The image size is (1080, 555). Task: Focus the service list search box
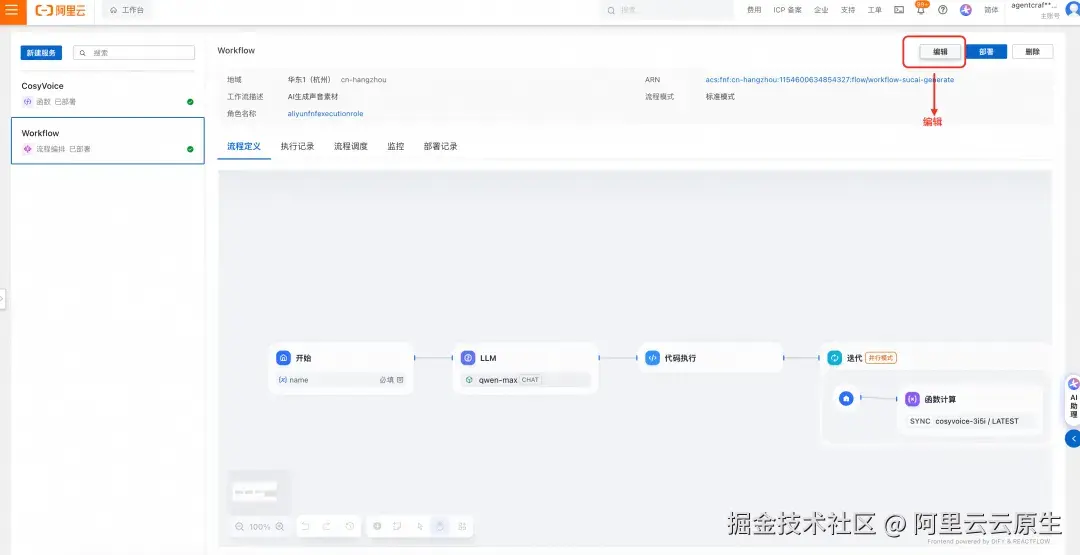click(134, 53)
